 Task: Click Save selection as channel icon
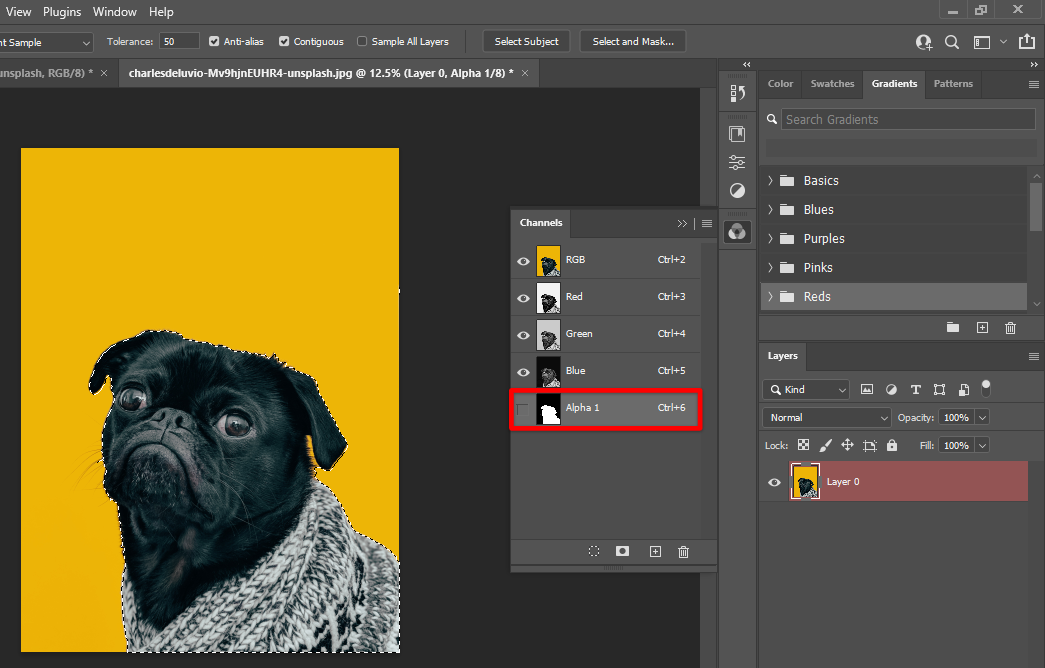click(x=622, y=551)
